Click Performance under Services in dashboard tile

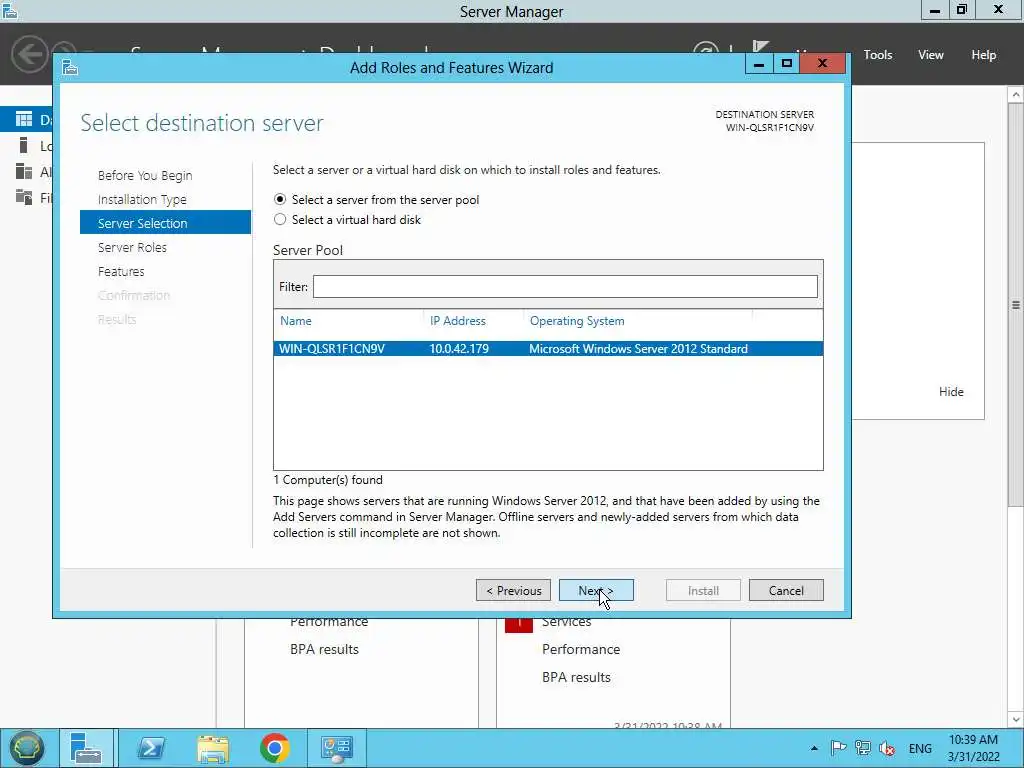tap(581, 649)
